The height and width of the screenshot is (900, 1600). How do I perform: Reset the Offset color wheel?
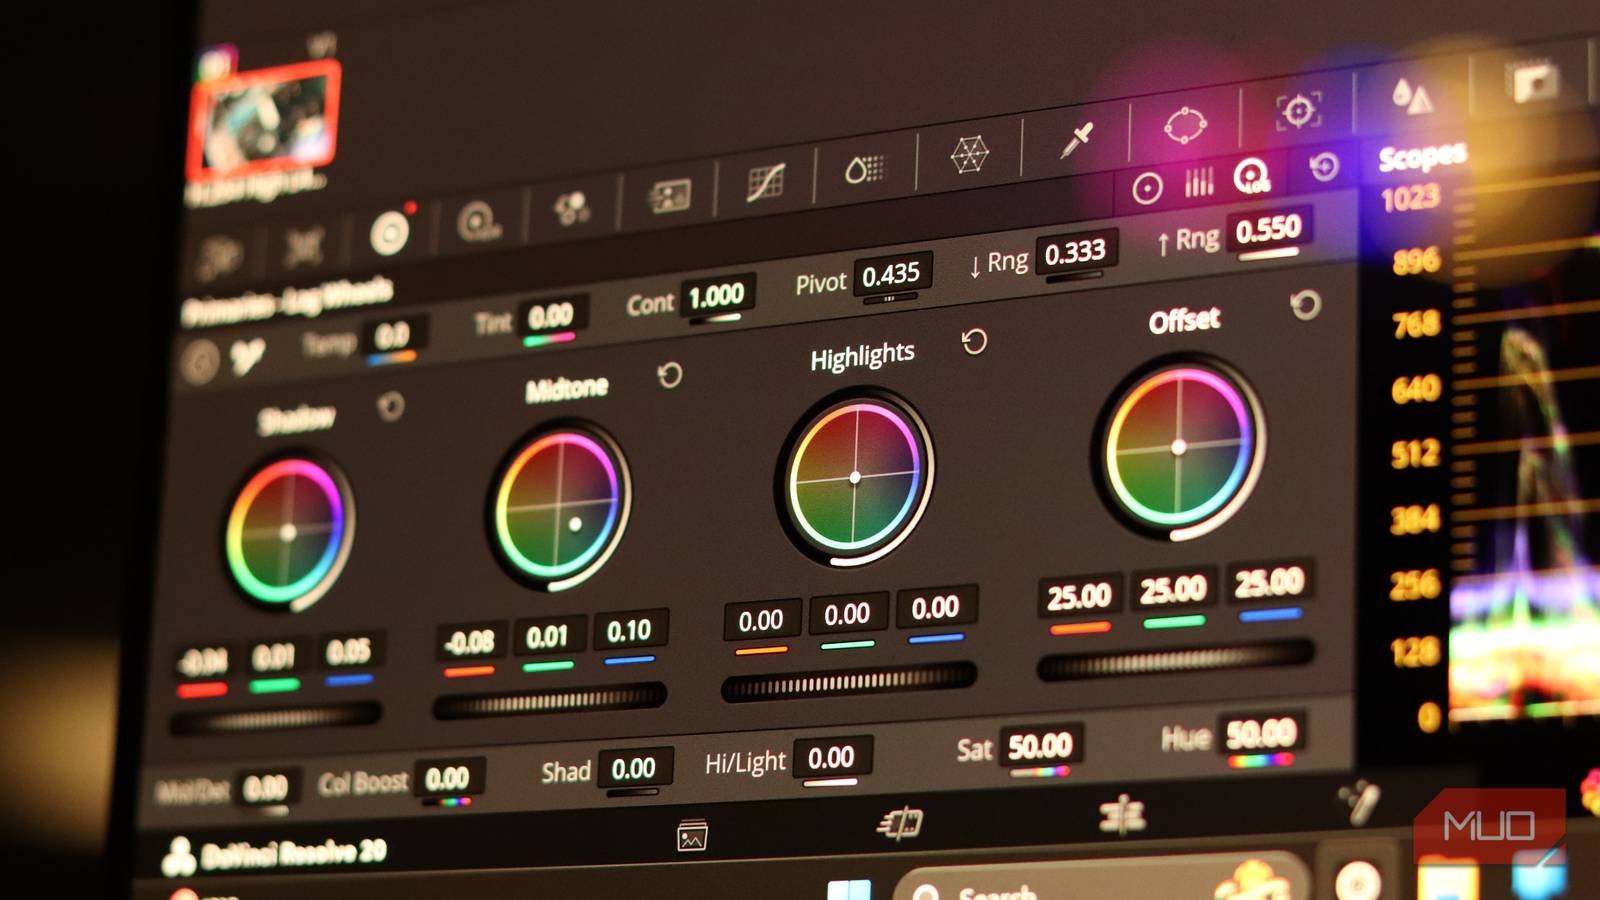click(x=1304, y=305)
